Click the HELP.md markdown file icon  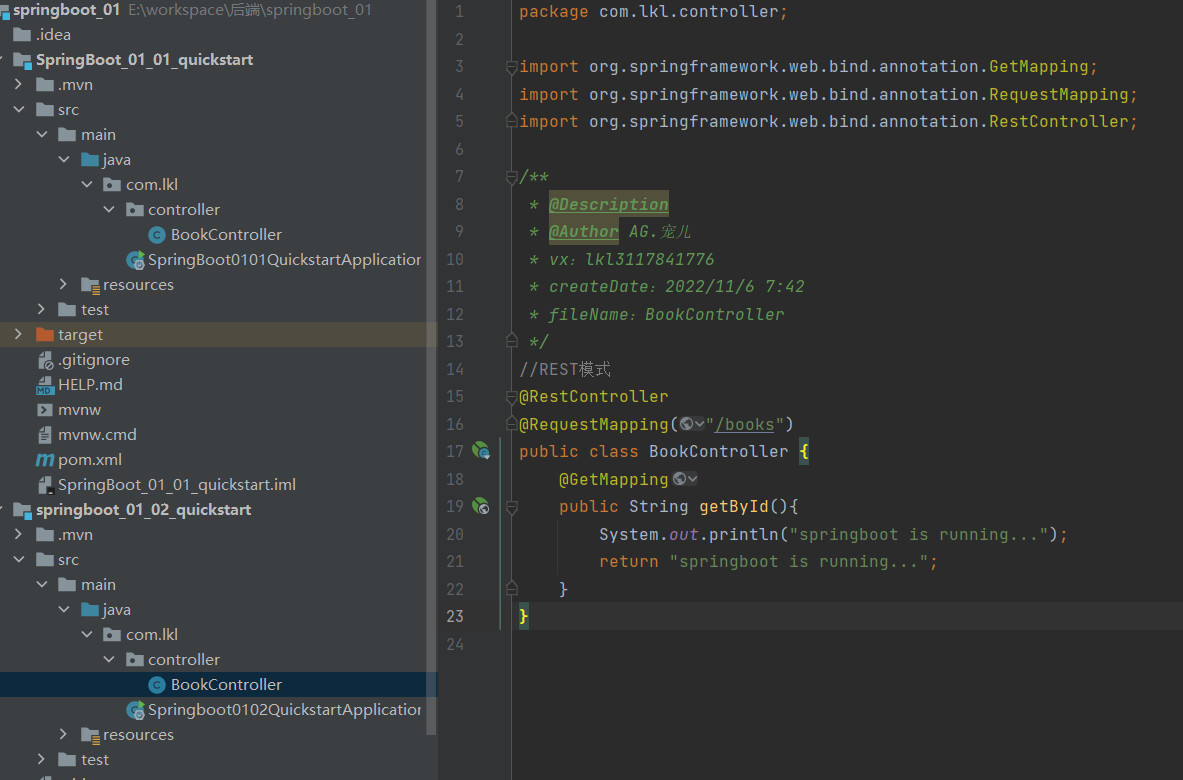tap(45, 385)
